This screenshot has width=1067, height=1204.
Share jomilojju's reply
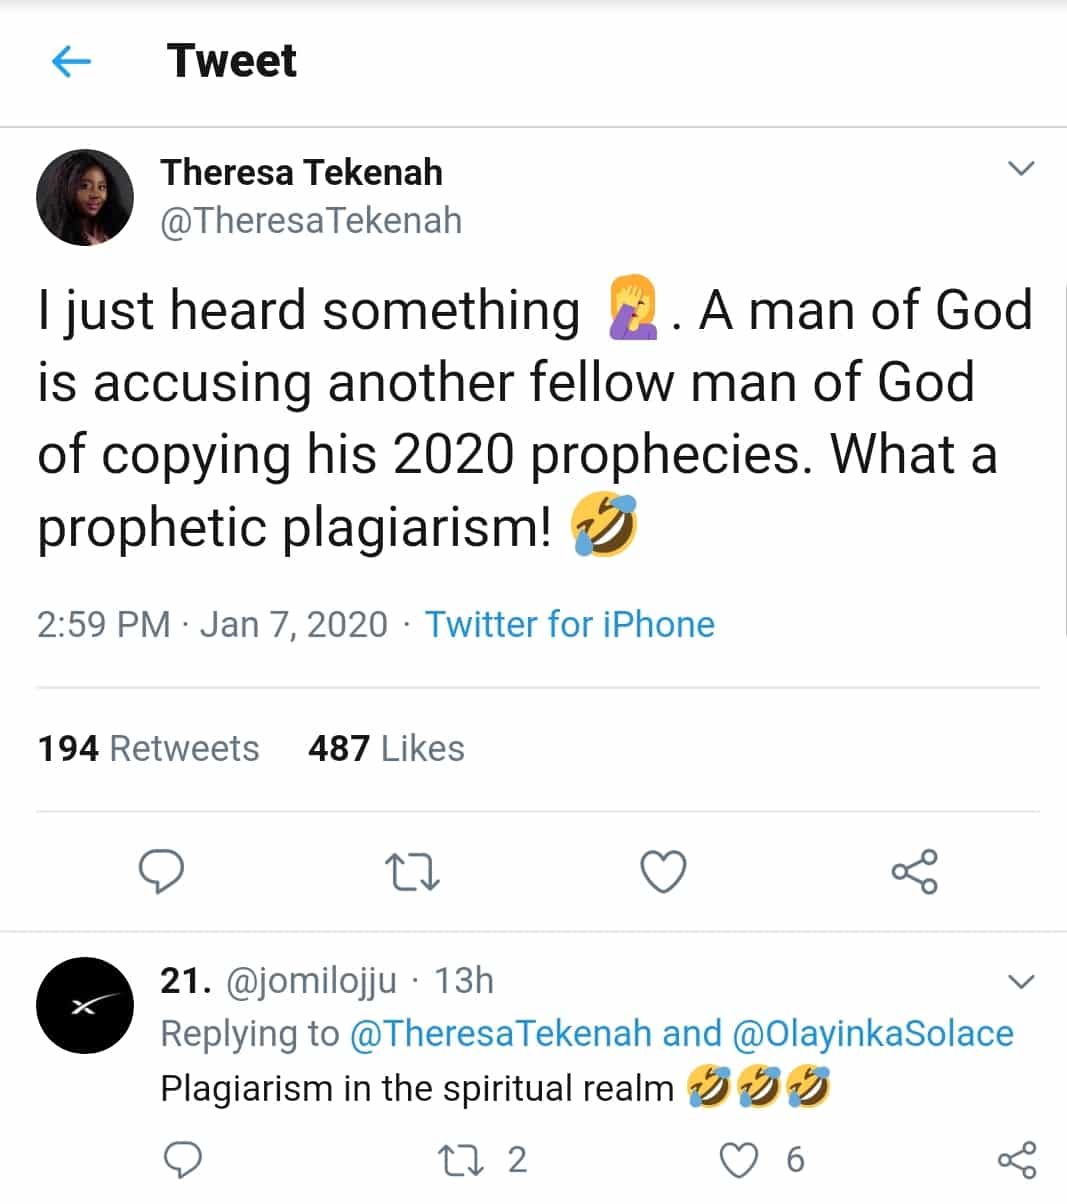[x=1017, y=1160]
